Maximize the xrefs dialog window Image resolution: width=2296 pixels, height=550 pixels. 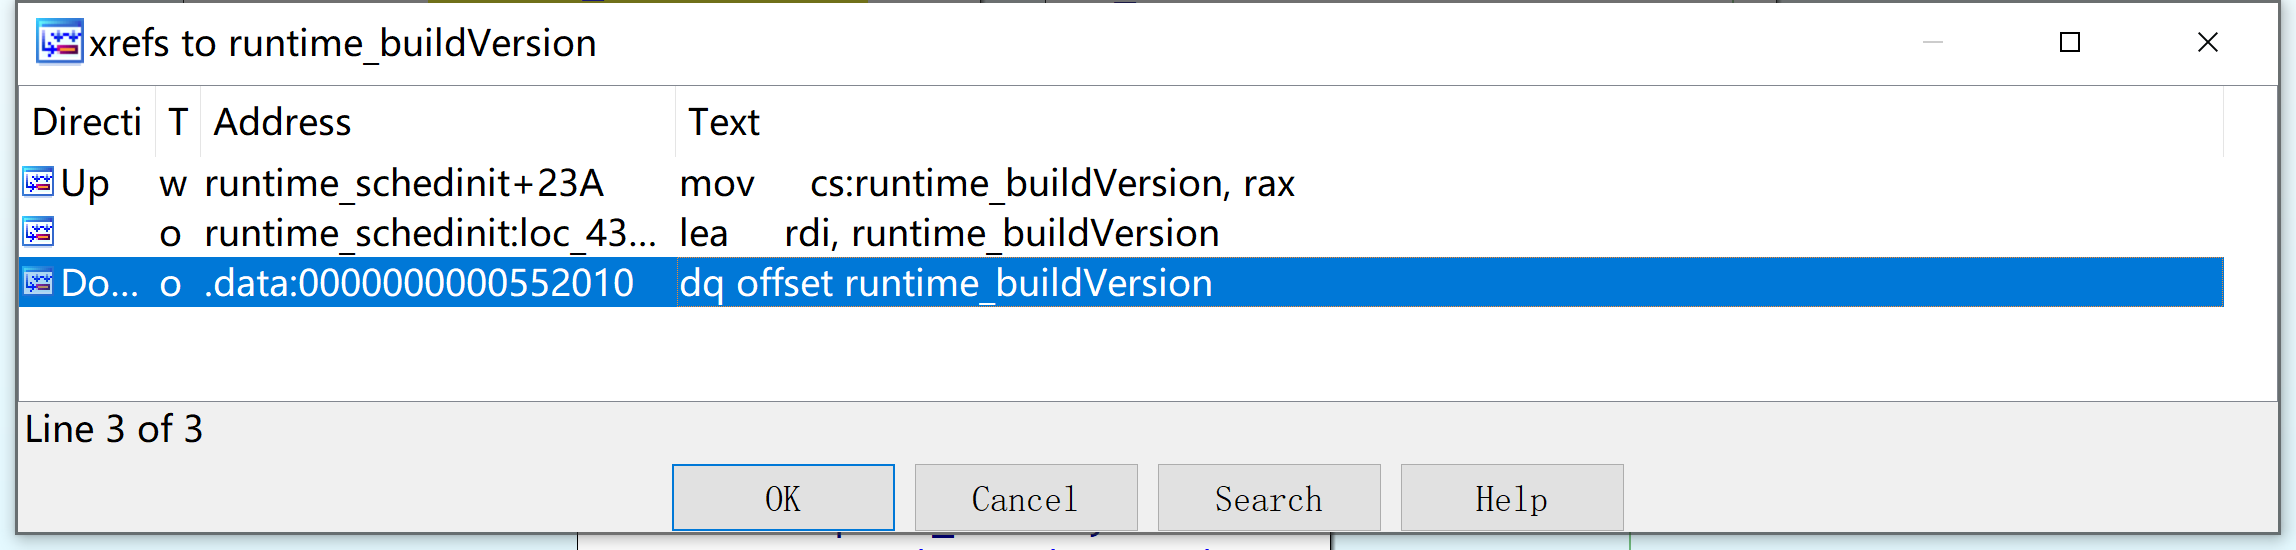(x=2070, y=42)
